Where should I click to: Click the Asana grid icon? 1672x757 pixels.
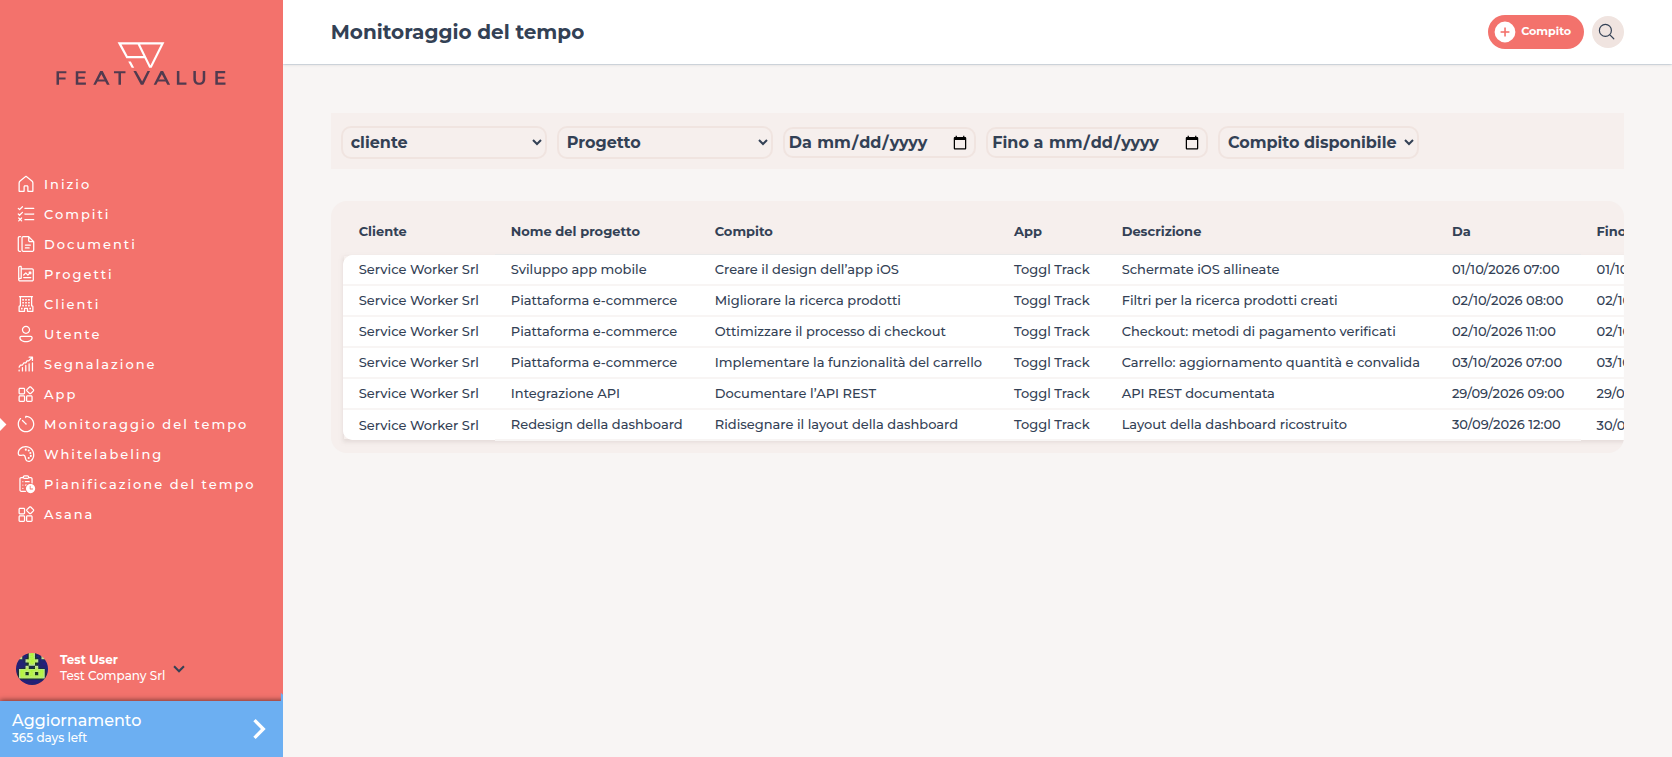pyautogui.click(x=26, y=514)
